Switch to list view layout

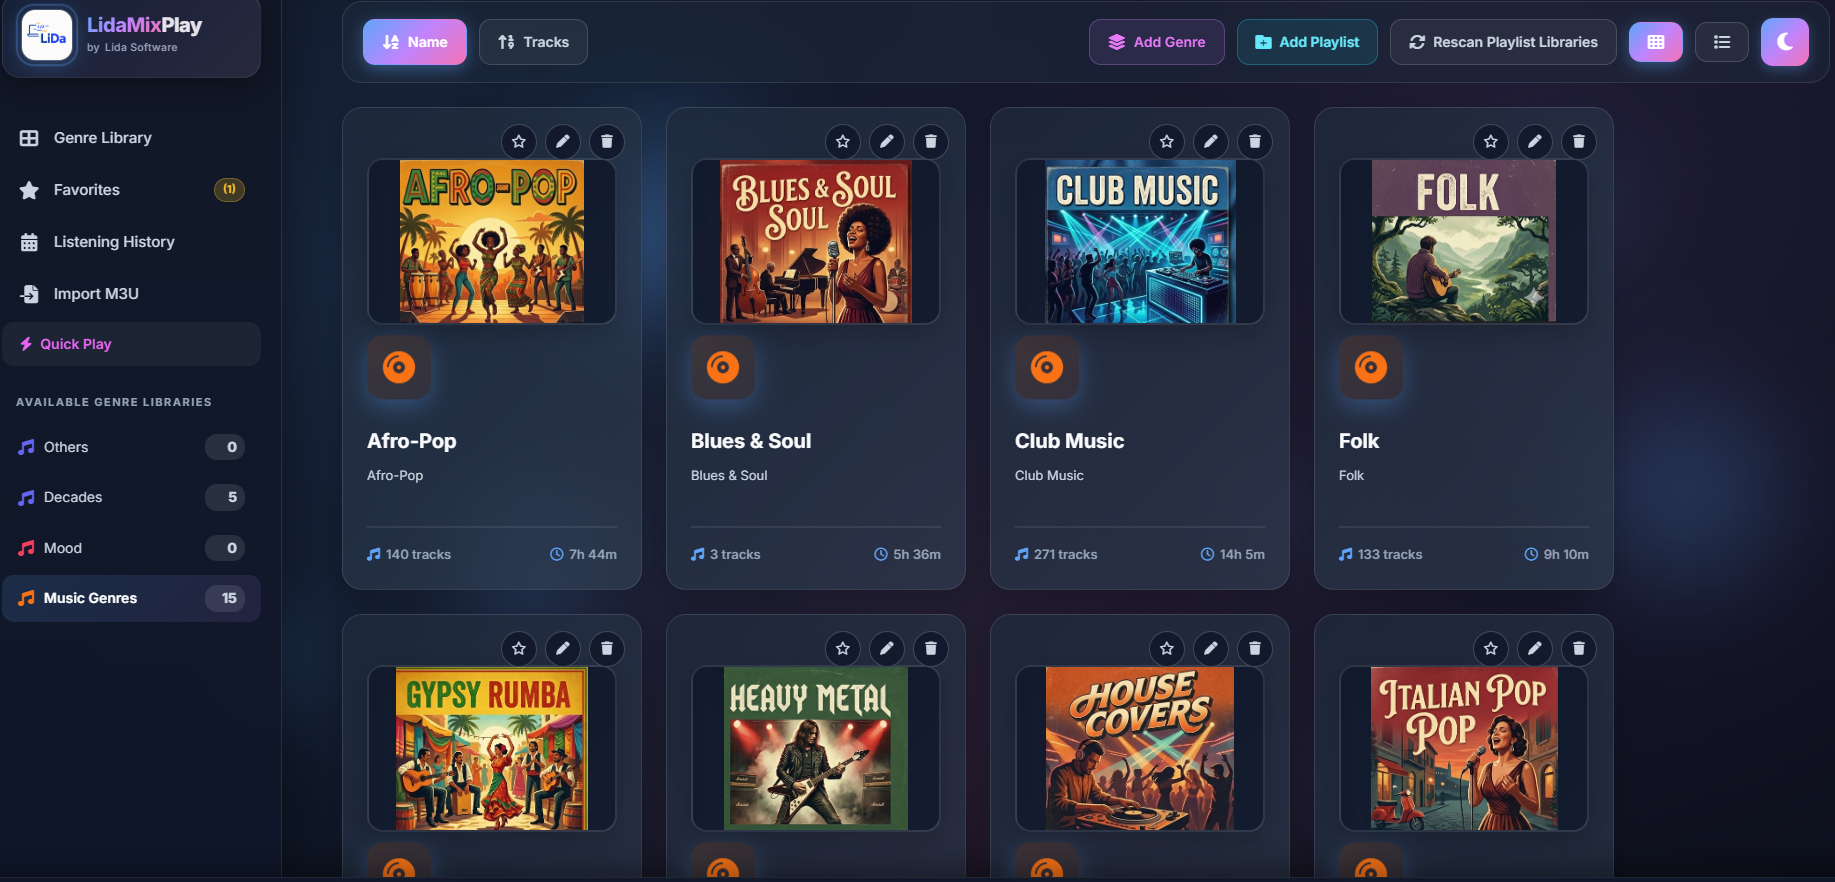[1722, 42]
